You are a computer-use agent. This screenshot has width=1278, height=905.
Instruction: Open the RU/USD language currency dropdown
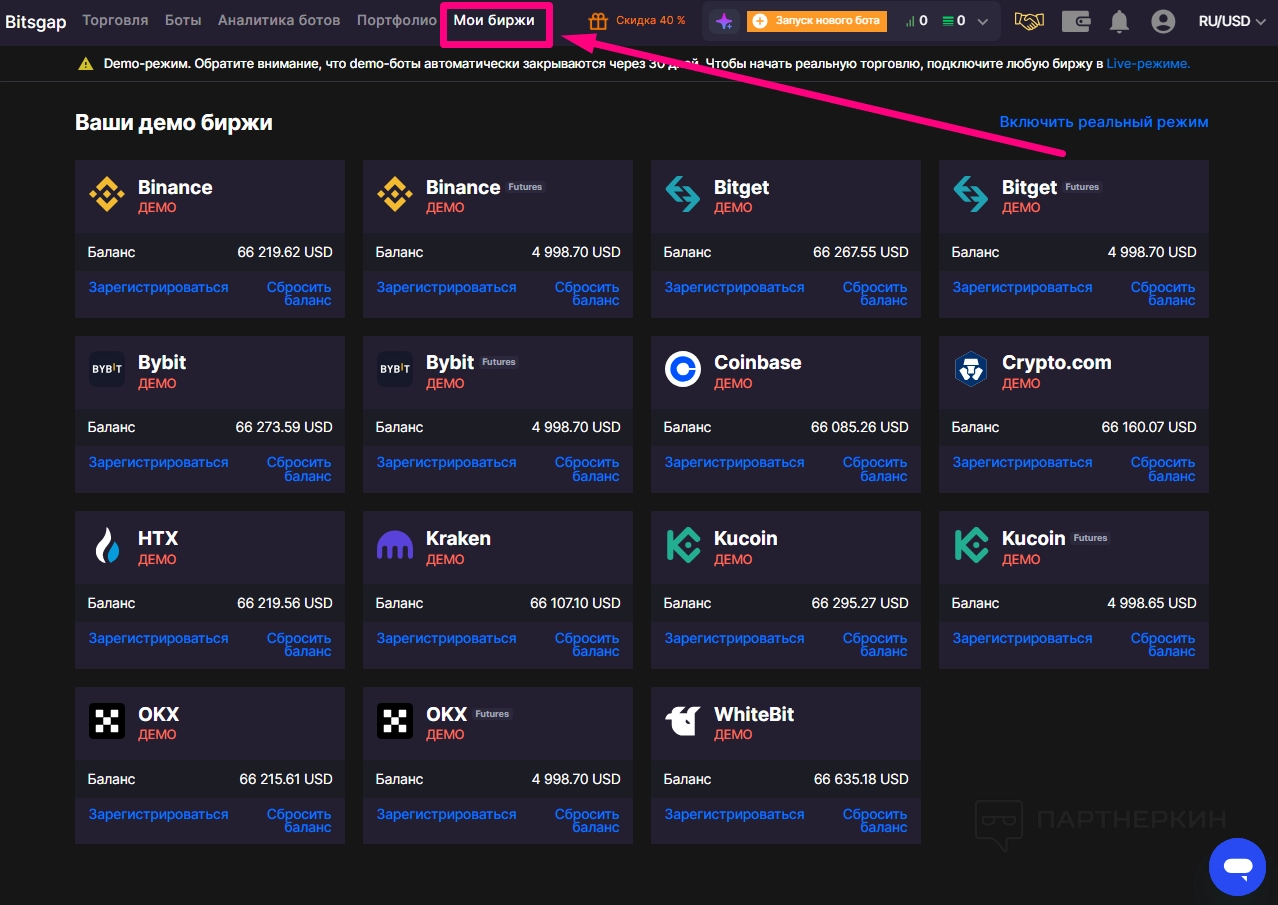pyautogui.click(x=1231, y=21)
